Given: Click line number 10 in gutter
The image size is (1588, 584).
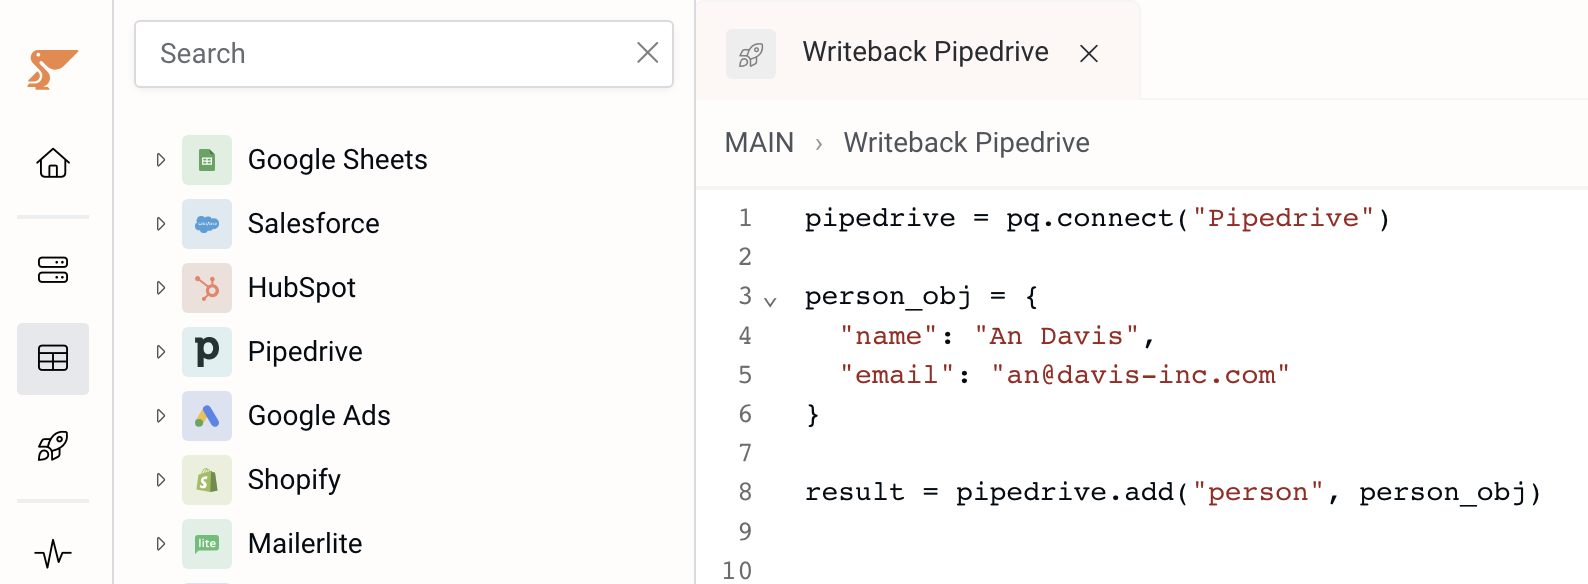Looking at the screenshot, I should pos(737,570).
